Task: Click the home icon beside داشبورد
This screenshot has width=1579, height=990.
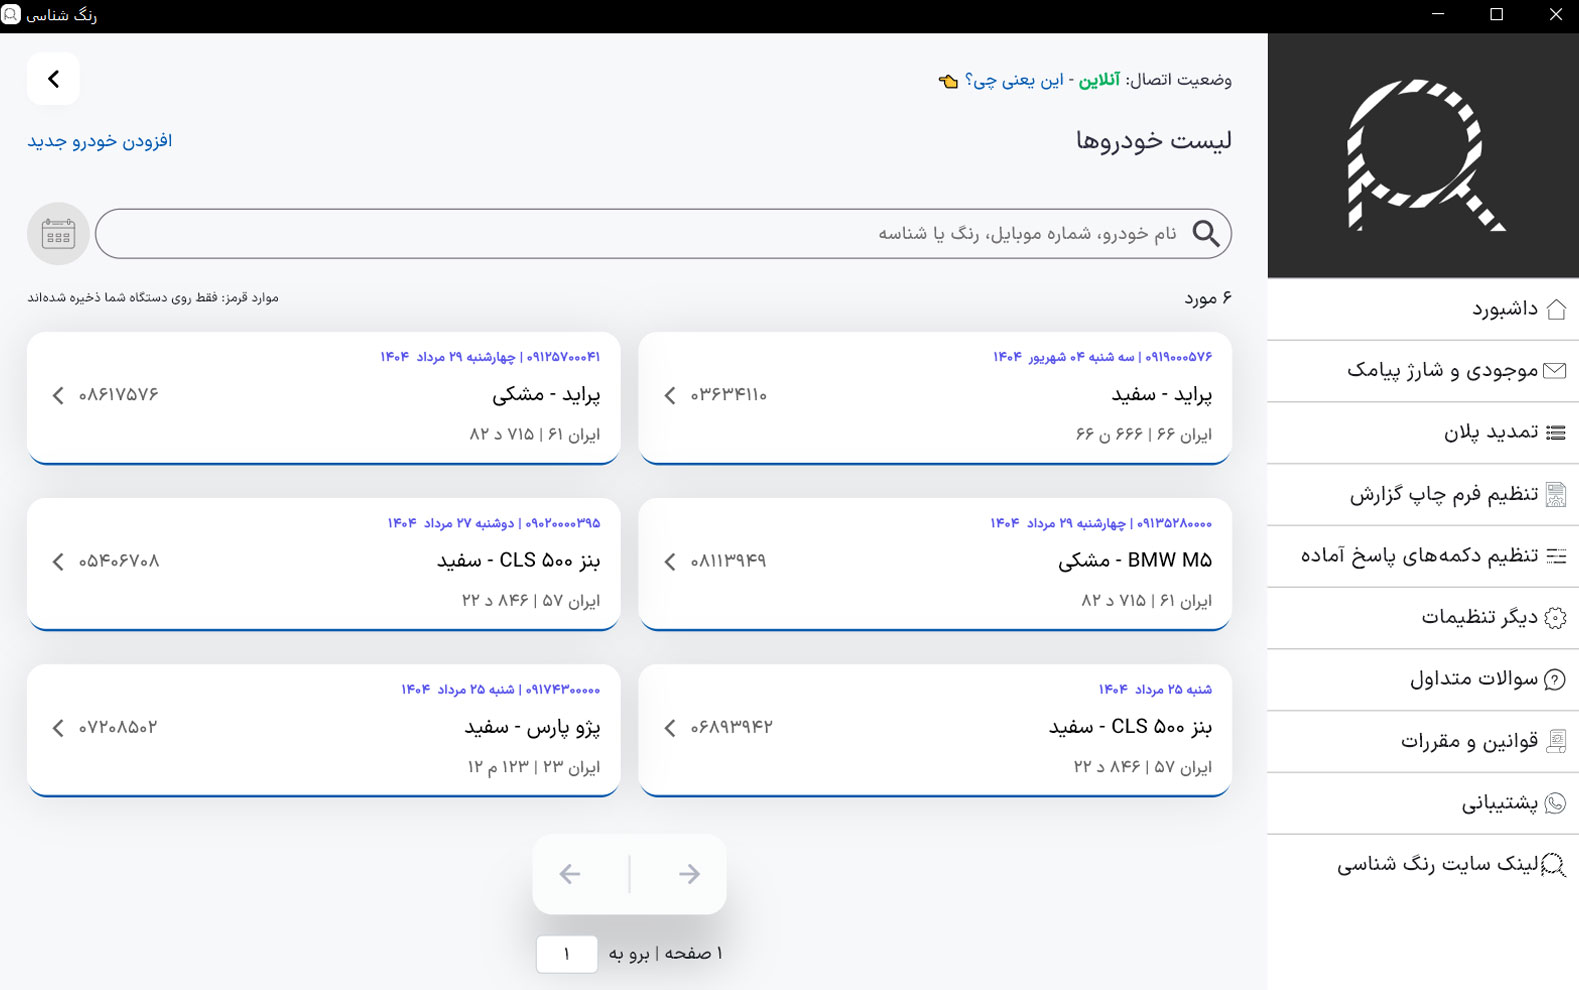Action: [1555, 310]
